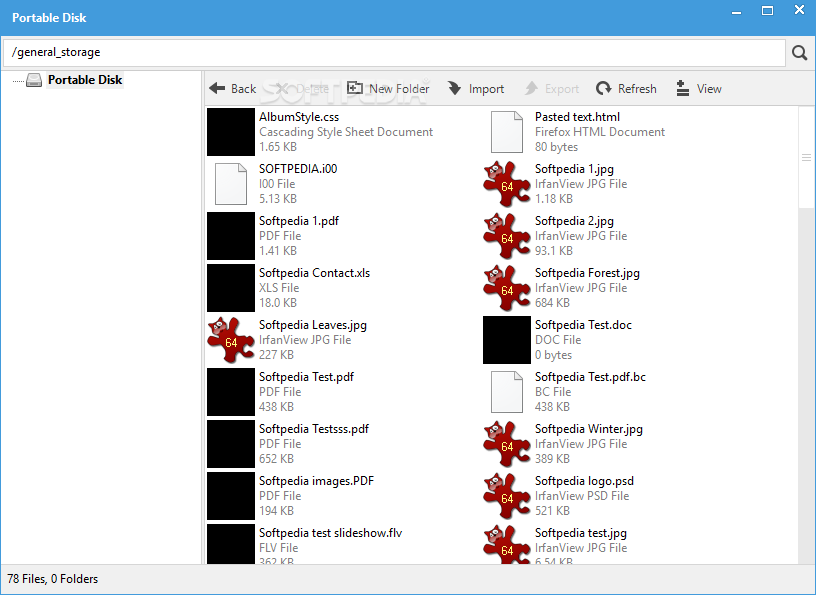Select the Pasted text.html document icon
Viewport: 816px width, 595px height.
[x=506, y=132]
